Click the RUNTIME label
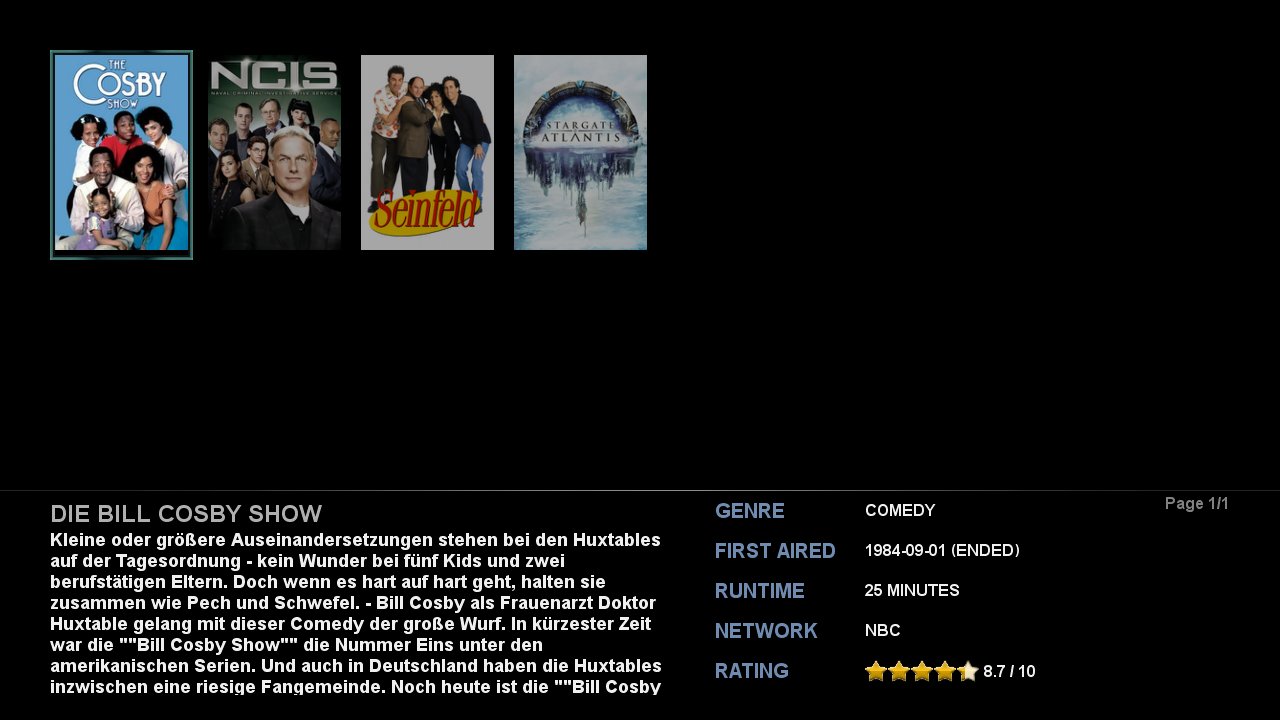The width and height of the screenshot is (1280, 720). pos(759,591)
